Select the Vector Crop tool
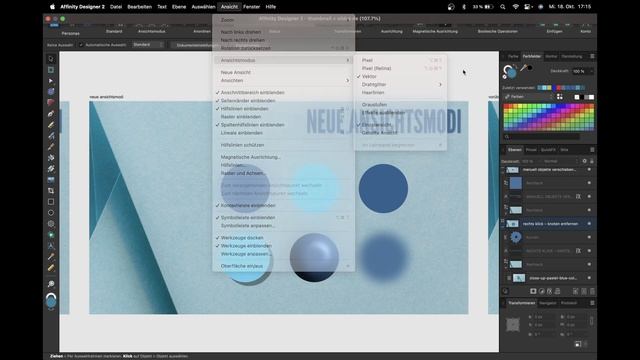This screenshot has width=640, height=360. (51, 191)
